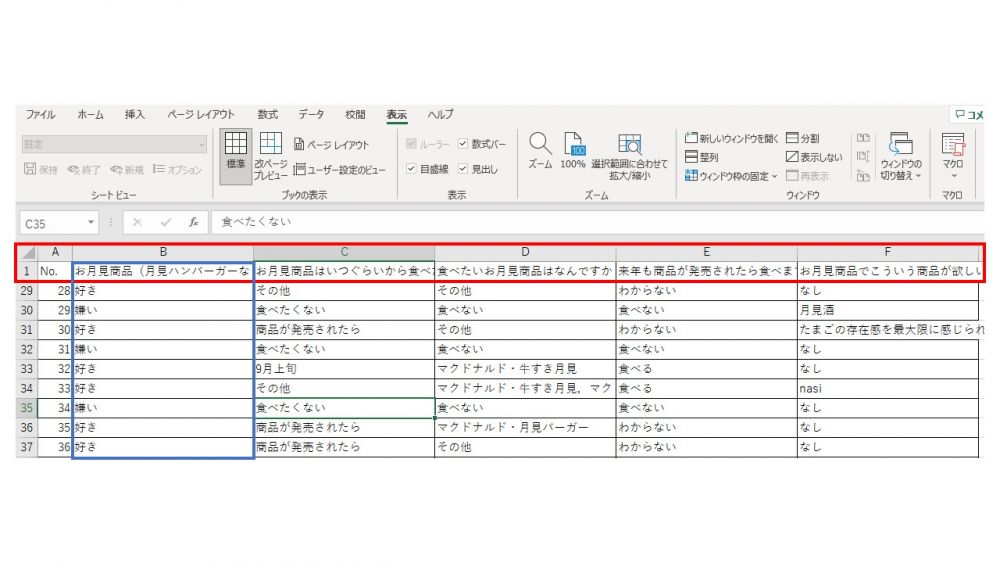Select column B header

(x=163, y=252)
